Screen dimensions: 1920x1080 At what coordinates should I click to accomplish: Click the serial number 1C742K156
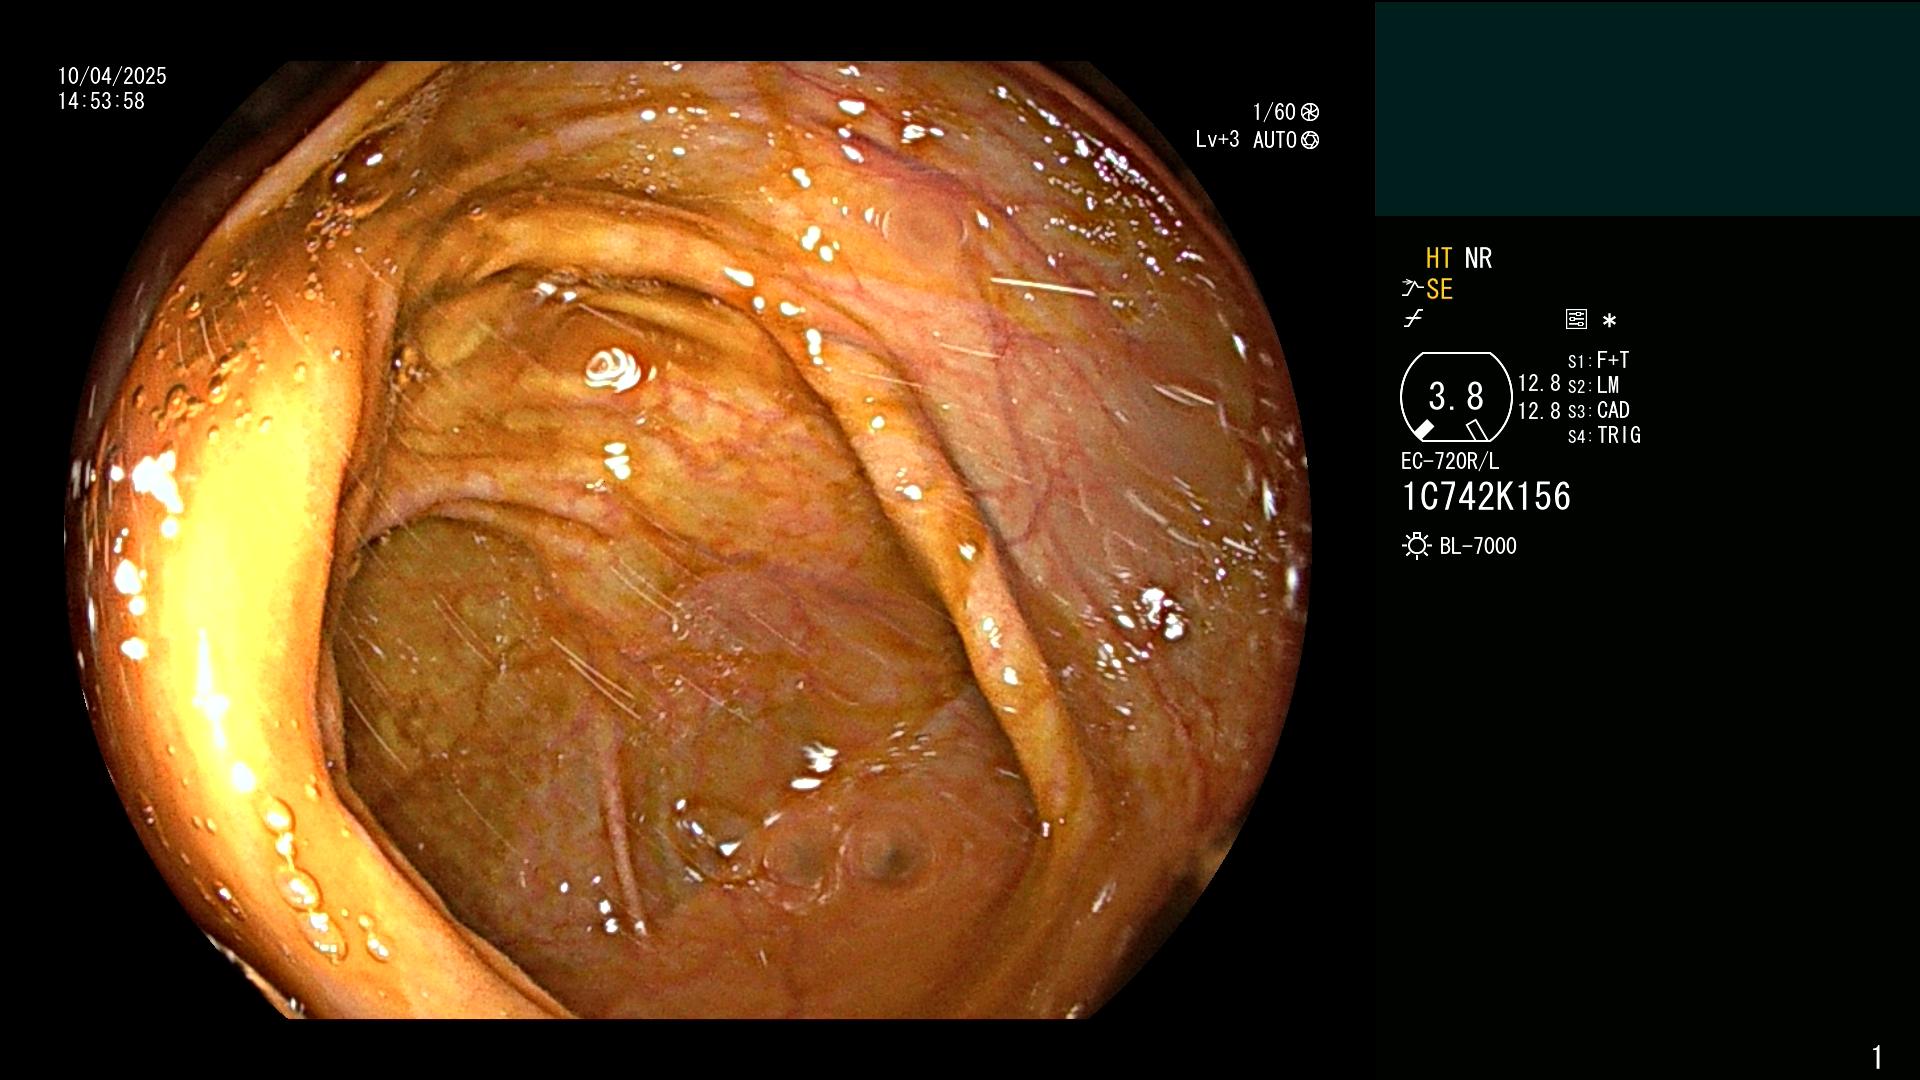tap(1486, 497)
